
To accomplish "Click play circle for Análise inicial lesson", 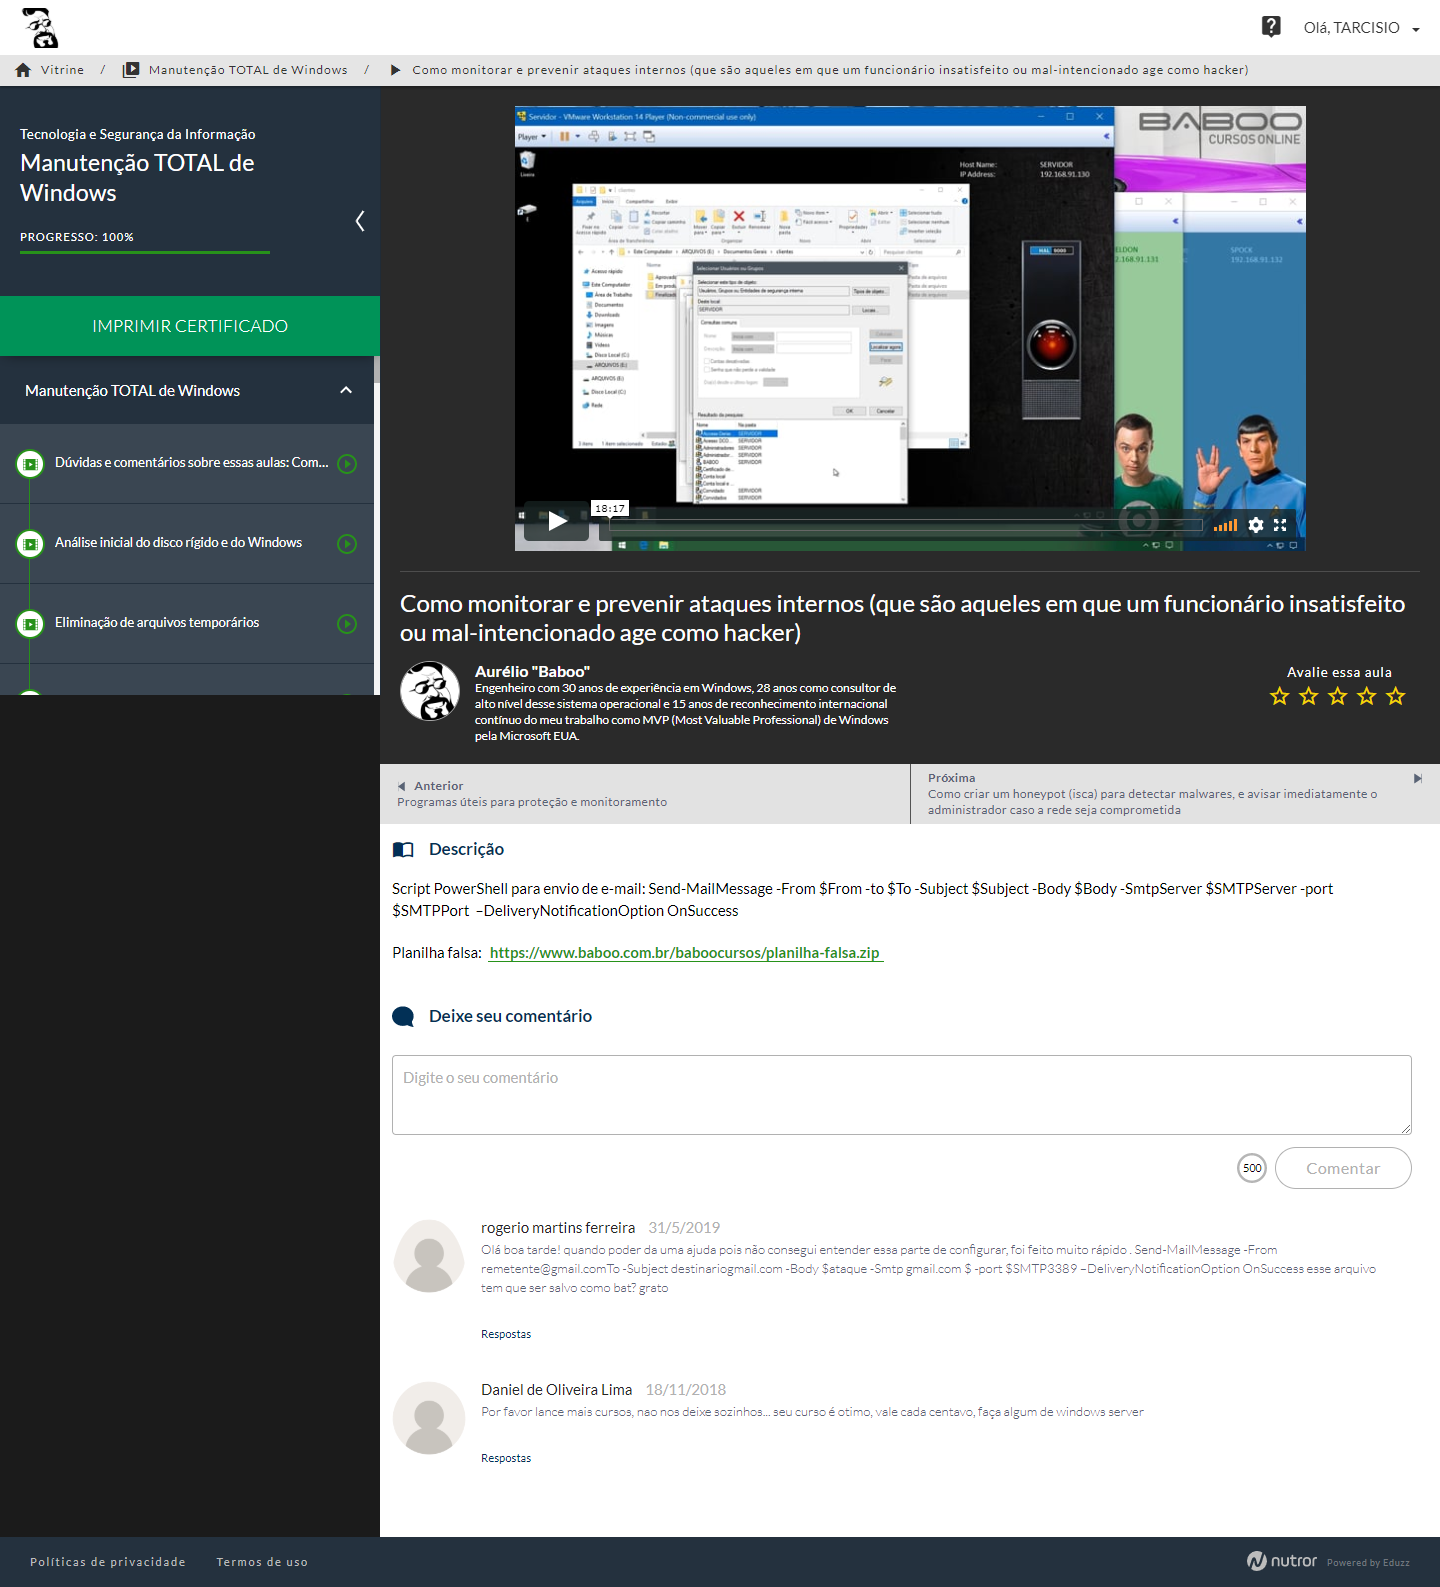I will point(347,544).
